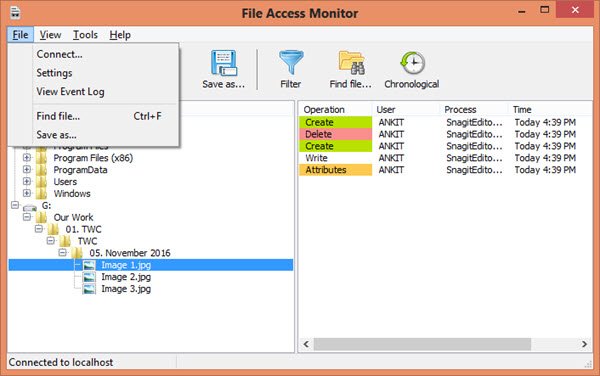This screenshot has height=376, width=600.
Task: Collapse the 05. November 2016 folder
Action: point(62,252)
